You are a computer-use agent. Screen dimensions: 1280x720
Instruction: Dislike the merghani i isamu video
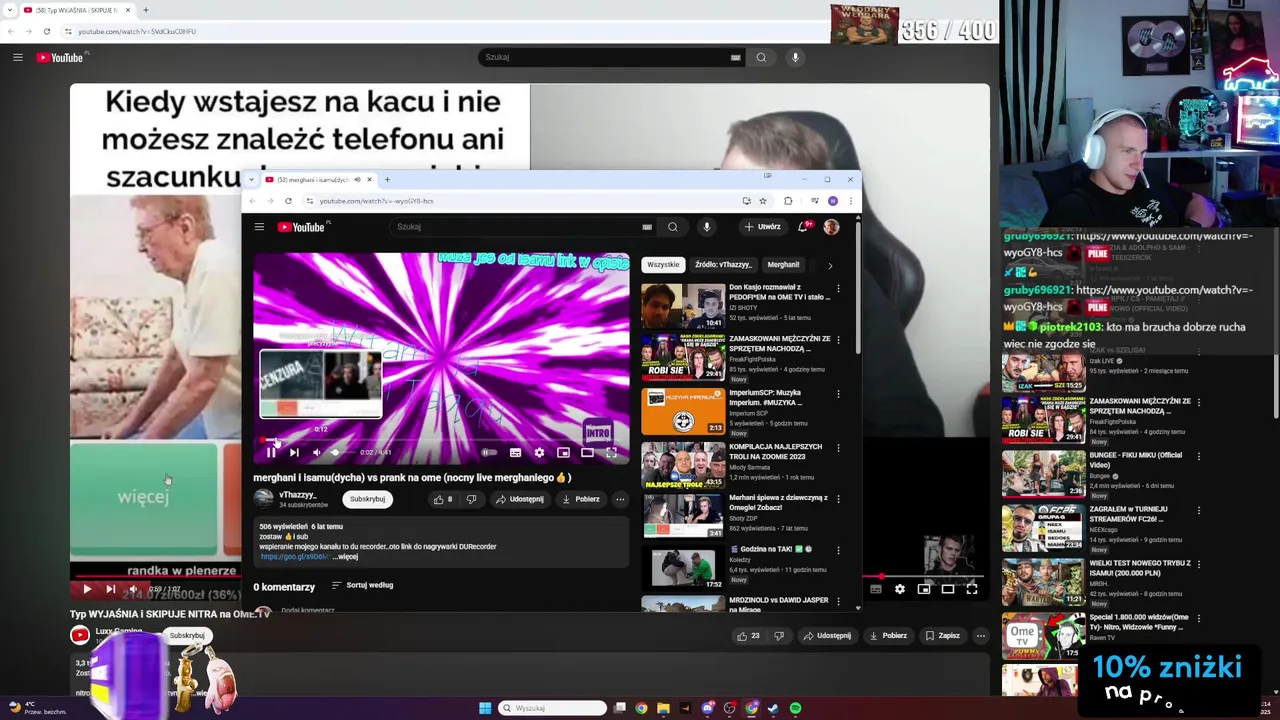point(471,499)
